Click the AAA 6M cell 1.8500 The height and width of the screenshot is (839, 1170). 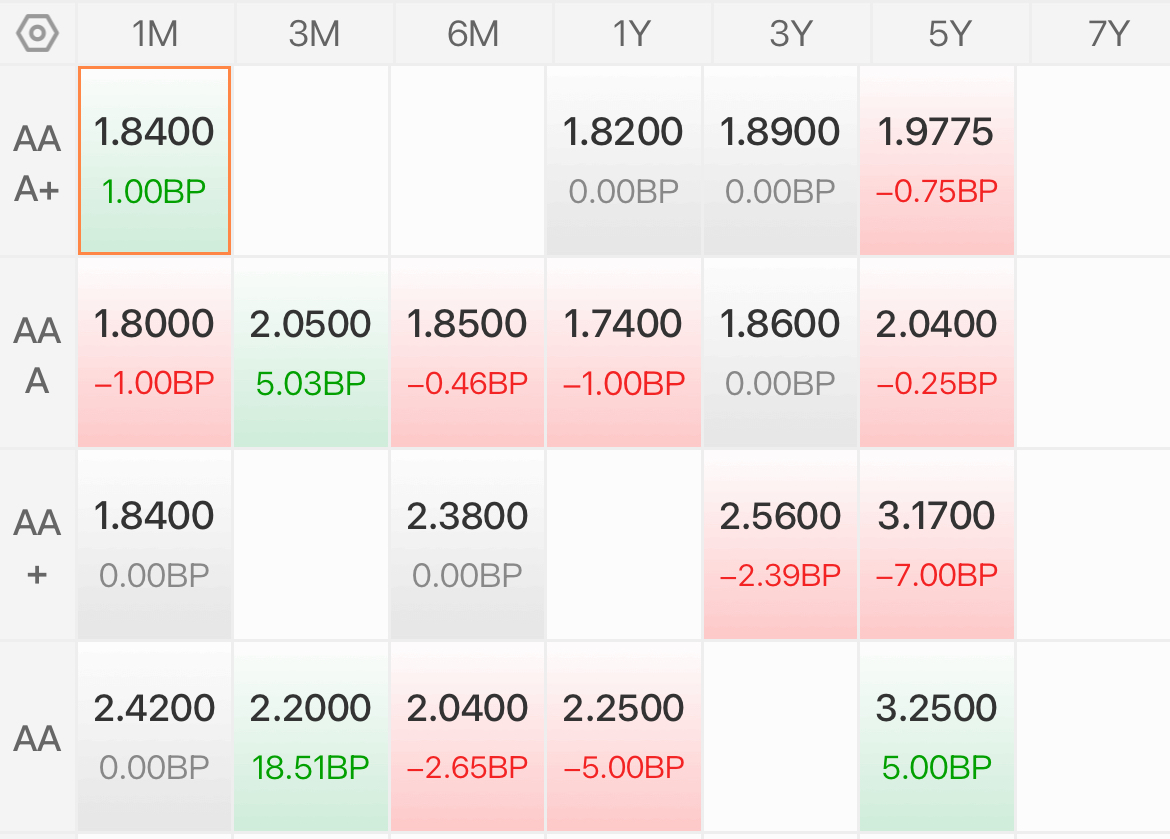click(x=467, y=352)
